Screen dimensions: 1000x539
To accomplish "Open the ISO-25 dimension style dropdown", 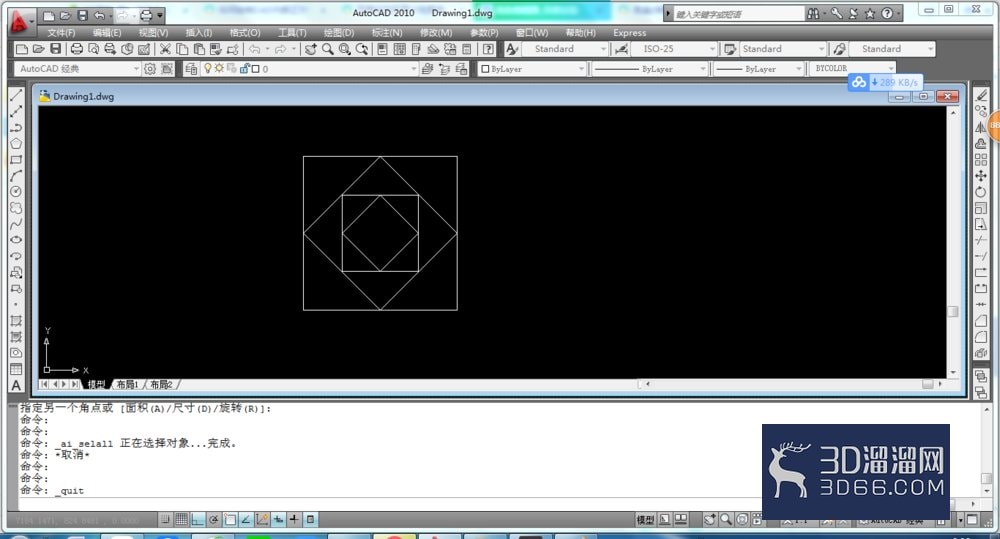I will tap(675, 49).
